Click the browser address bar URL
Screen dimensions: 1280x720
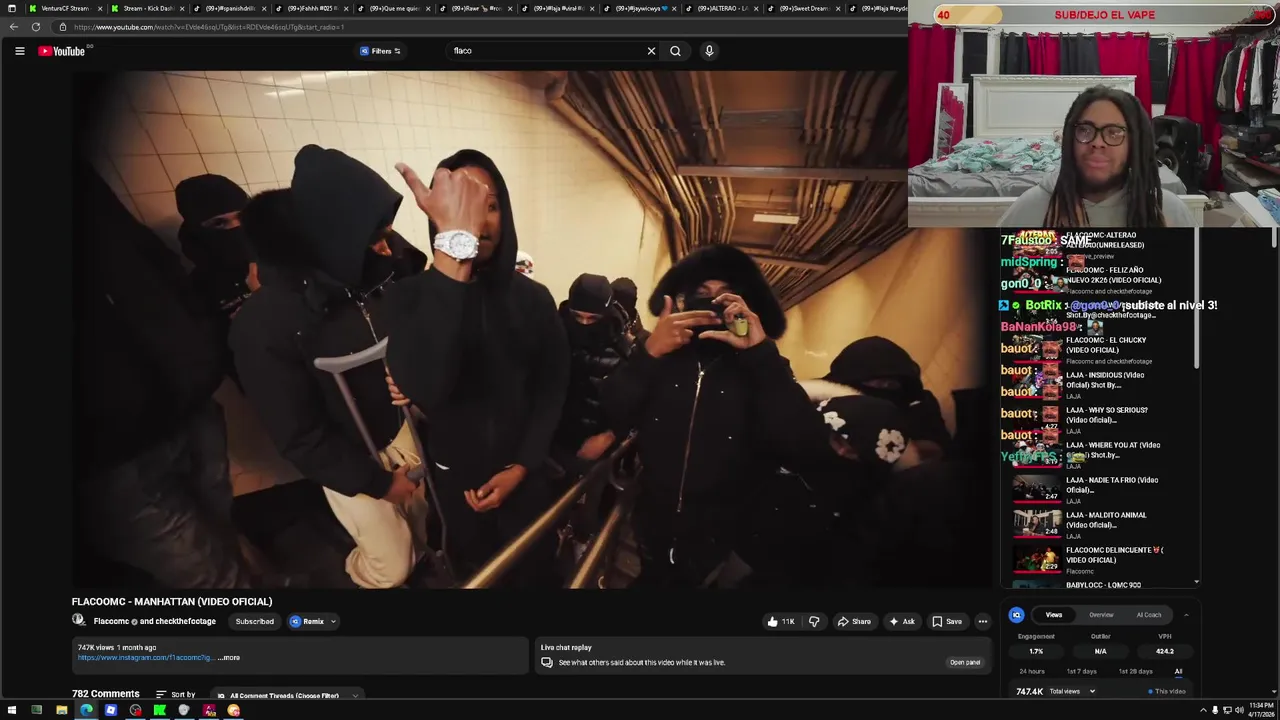210,27
